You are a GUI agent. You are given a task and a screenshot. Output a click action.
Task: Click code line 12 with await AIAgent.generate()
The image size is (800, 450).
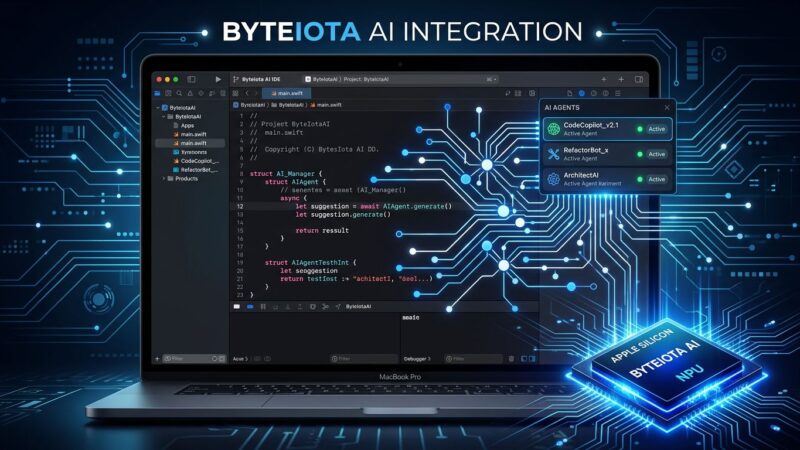pos(373,207)
